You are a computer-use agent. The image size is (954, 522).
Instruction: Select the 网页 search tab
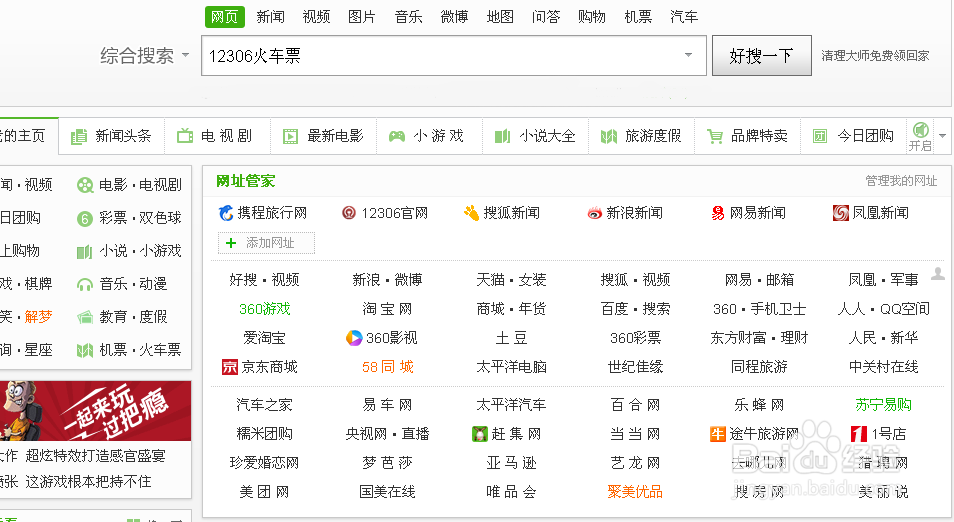pyautogui.click(x=225, y=16)
